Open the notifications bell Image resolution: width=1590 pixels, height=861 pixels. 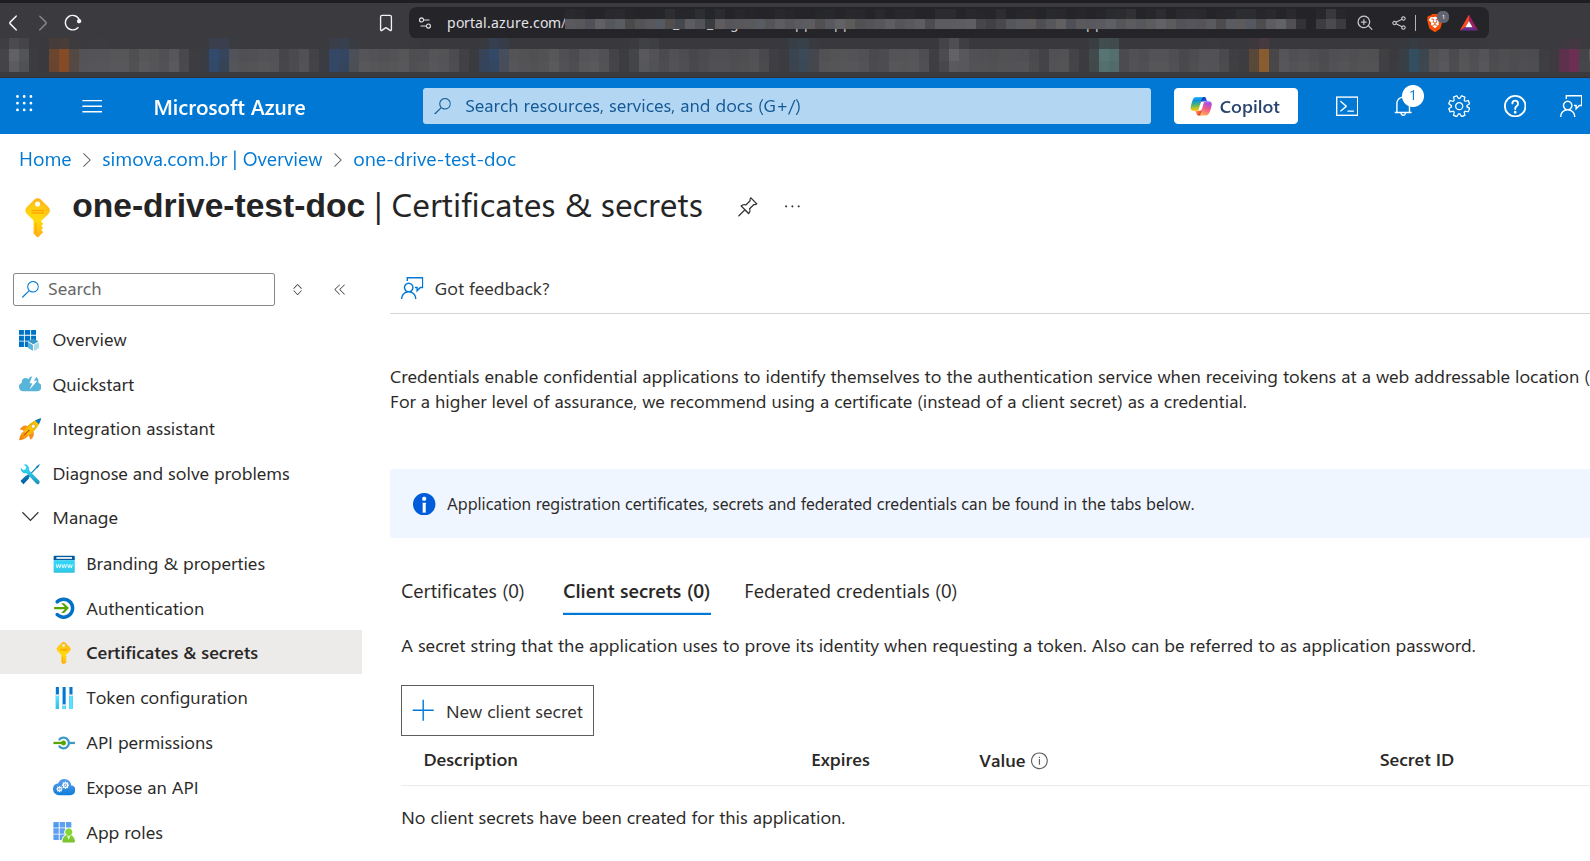(1403, 106)
